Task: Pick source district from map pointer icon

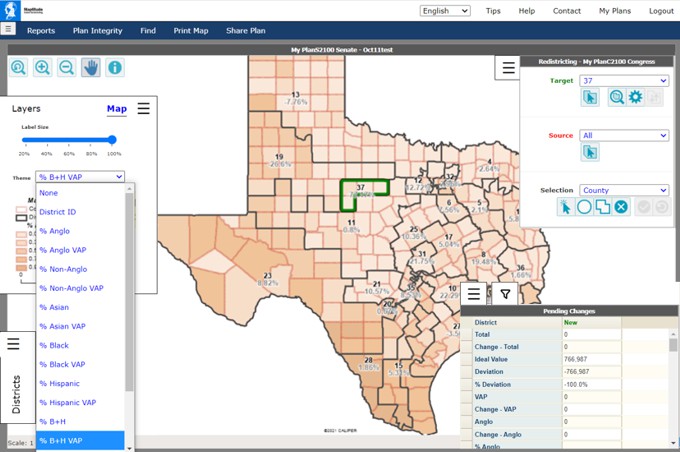Action: (x=590, y=152)
